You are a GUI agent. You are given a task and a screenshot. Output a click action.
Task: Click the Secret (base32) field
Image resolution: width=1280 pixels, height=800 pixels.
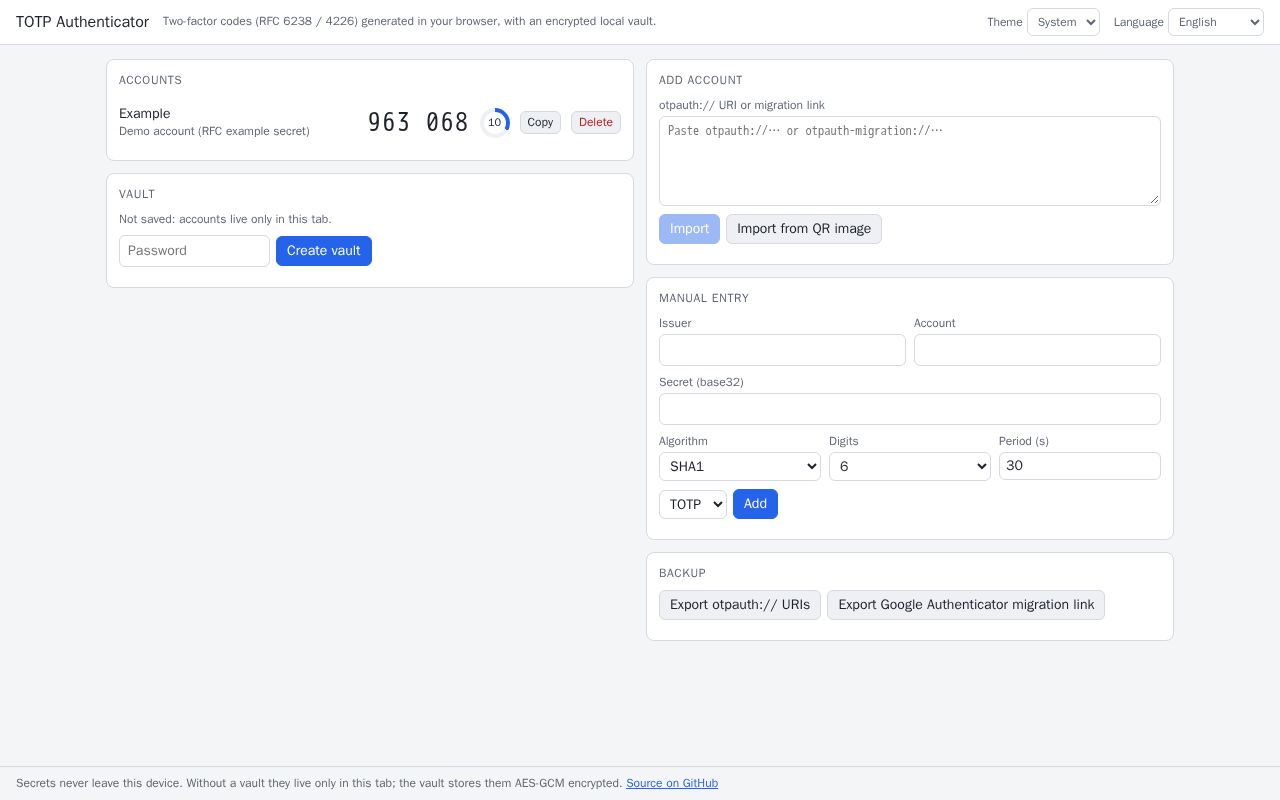click(910, 409)
